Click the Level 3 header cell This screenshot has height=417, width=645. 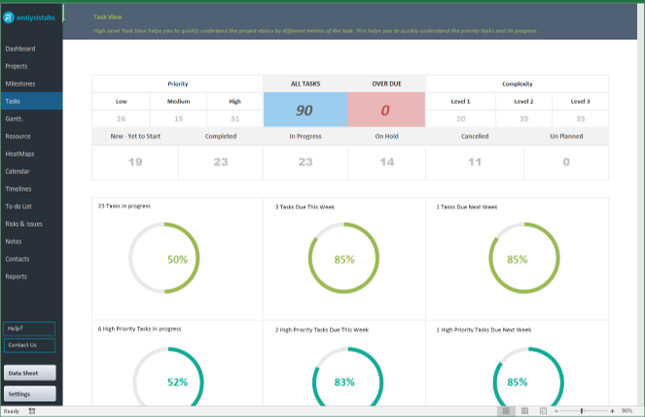point(580,101)
